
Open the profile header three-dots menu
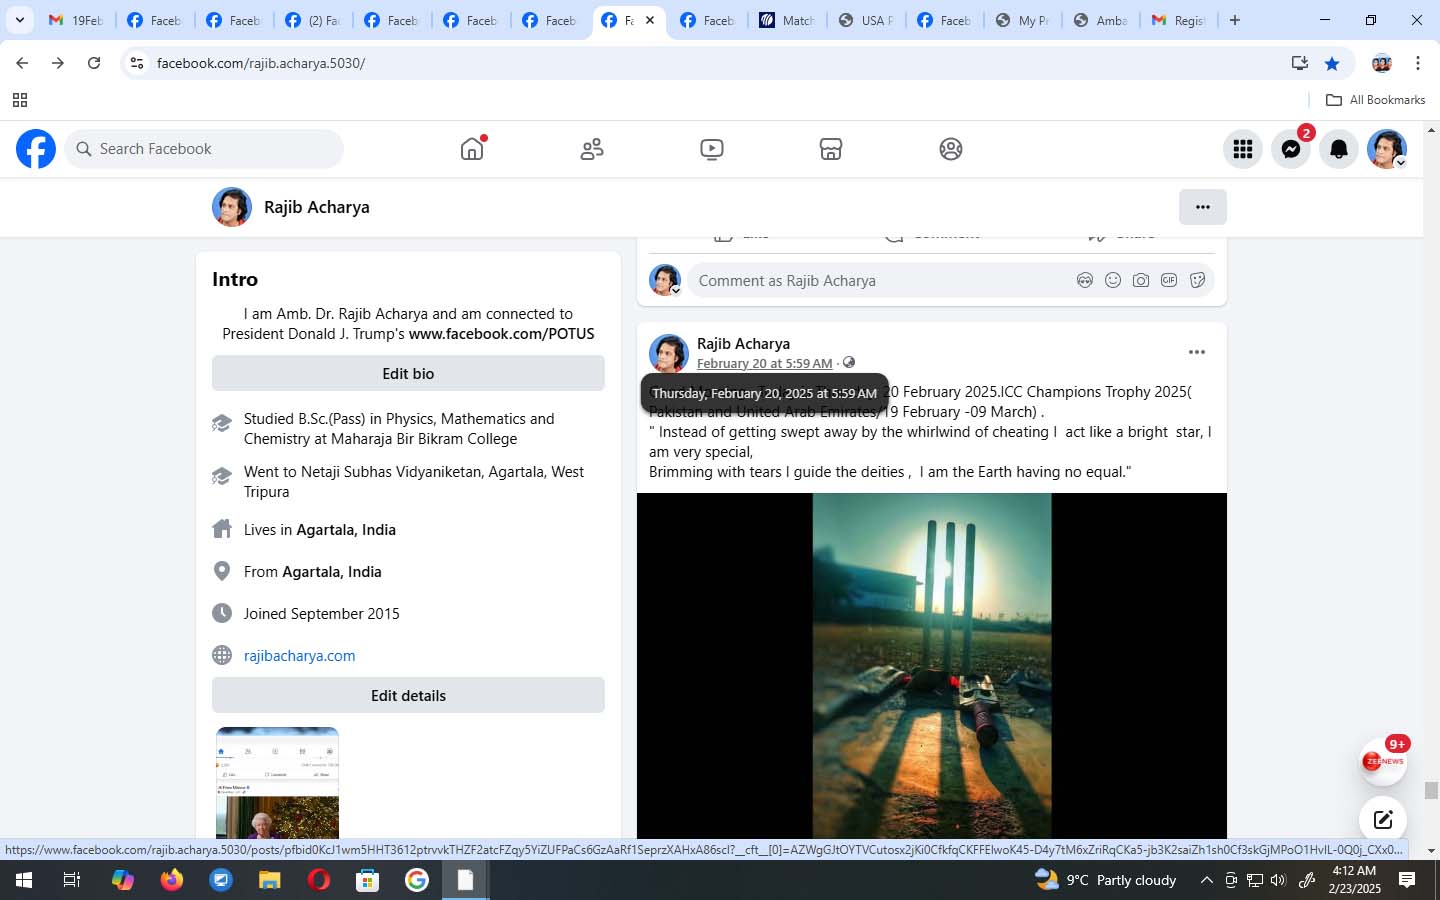1203,207
